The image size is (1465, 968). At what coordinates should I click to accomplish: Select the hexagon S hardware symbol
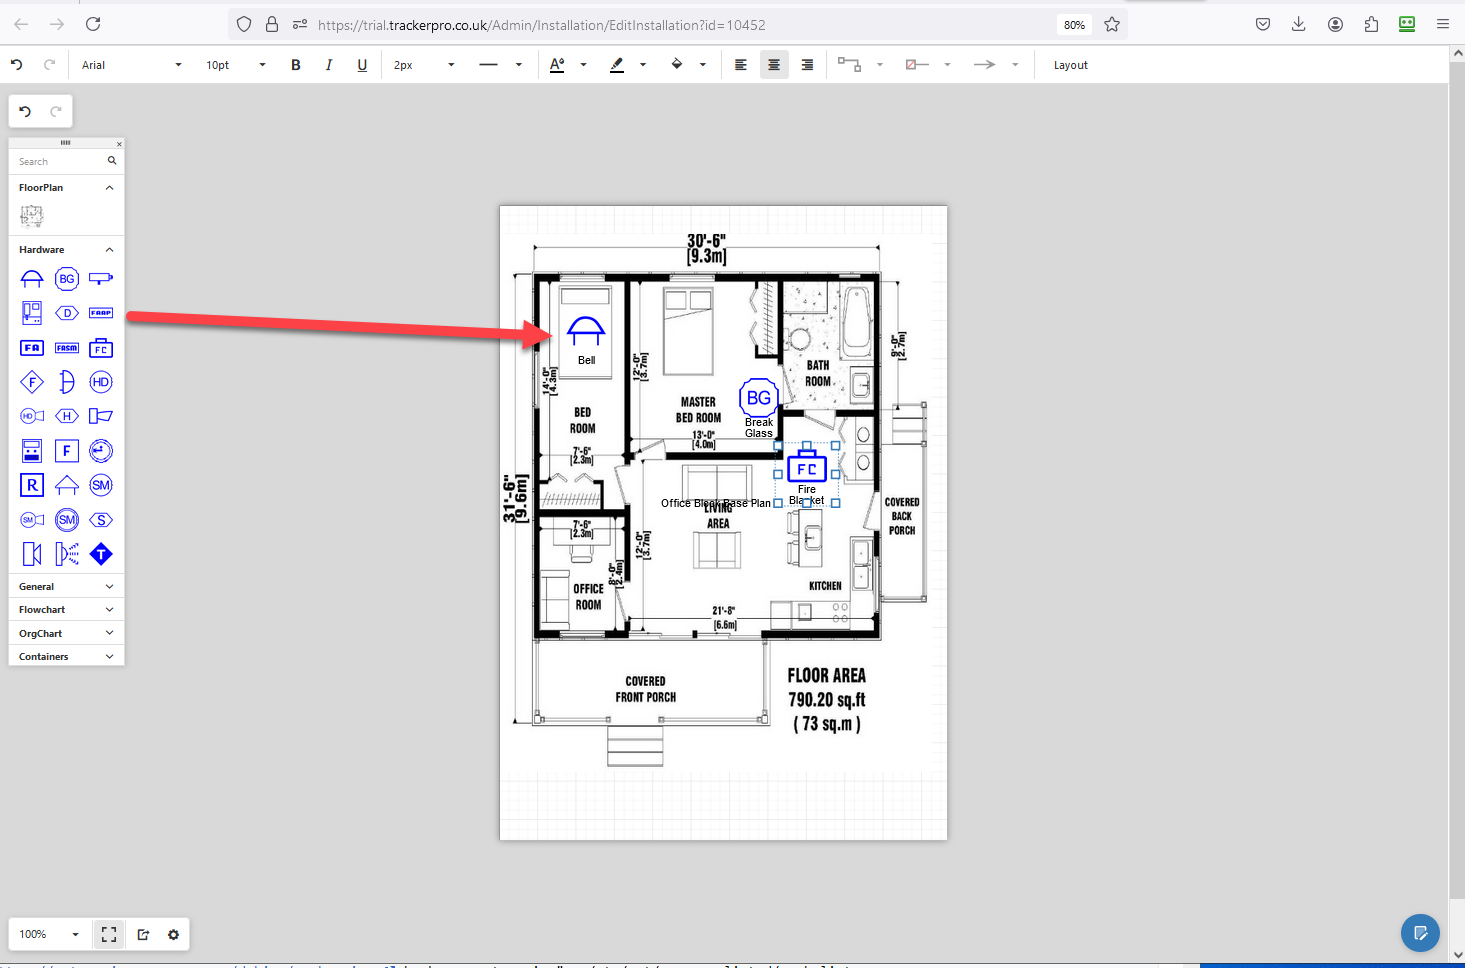coord(101,520)
